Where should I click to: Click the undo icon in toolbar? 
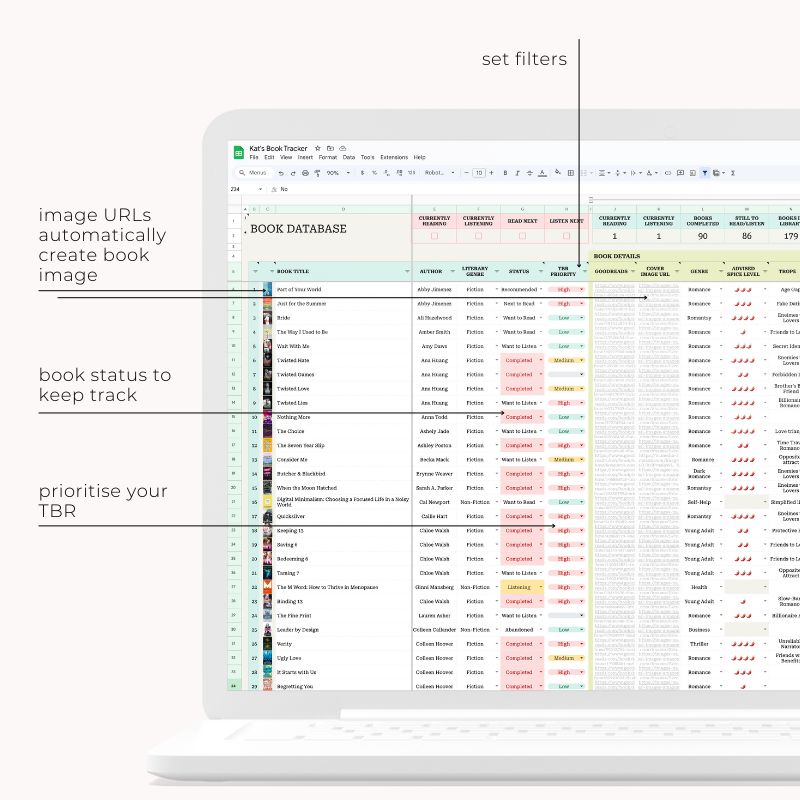(x=281, y=173)
